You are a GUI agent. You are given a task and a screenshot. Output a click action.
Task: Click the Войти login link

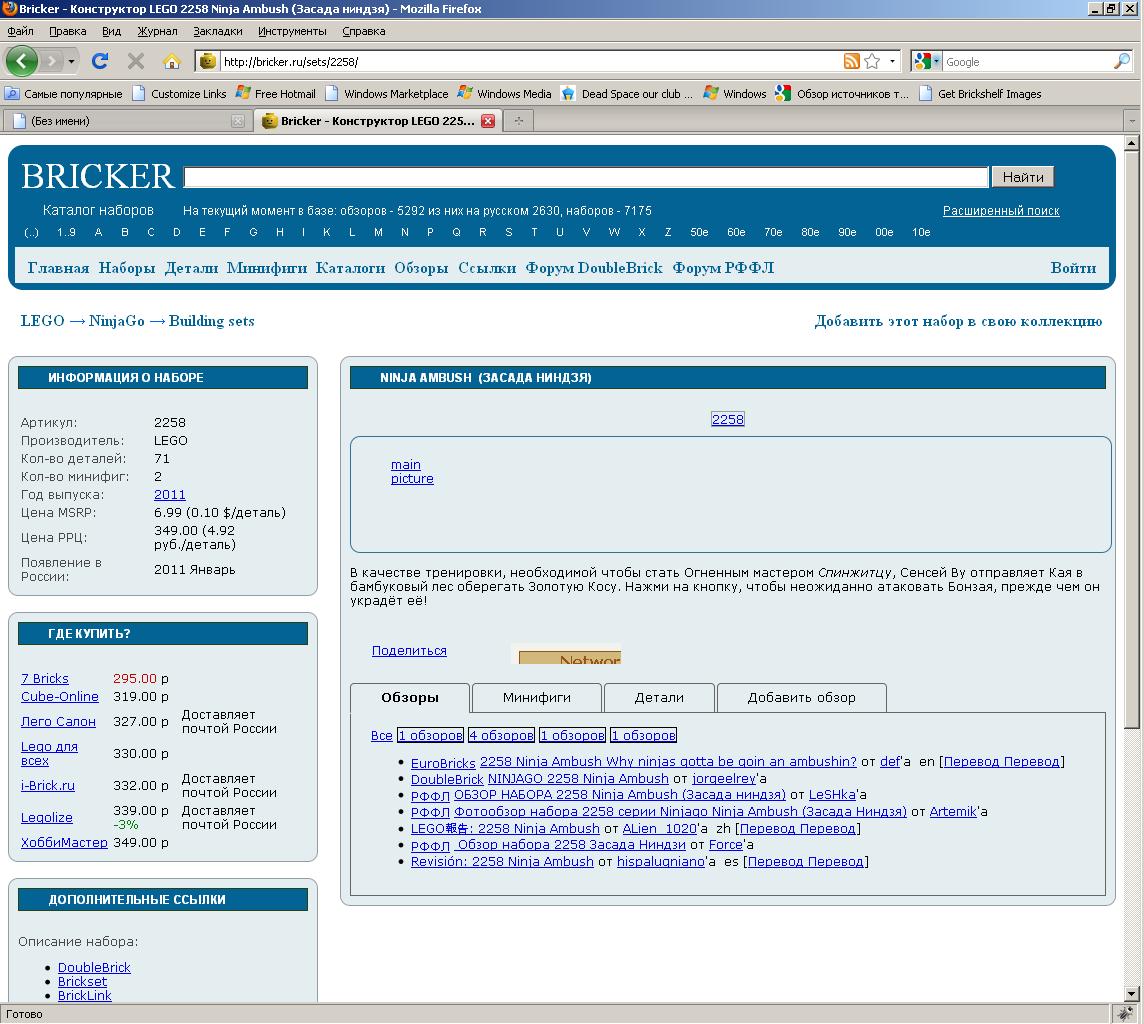1072,268
